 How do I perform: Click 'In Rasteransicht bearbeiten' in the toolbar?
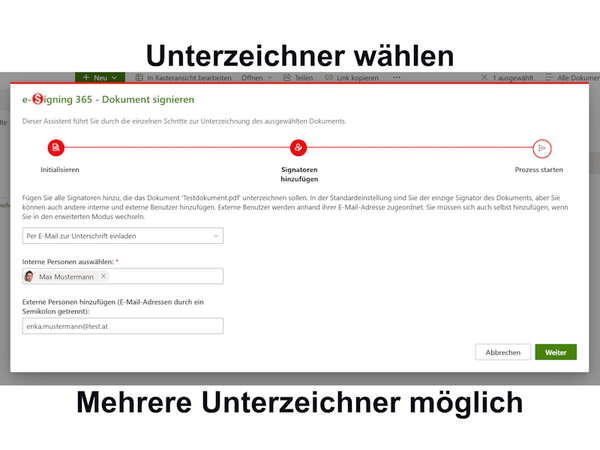point(184,78)
